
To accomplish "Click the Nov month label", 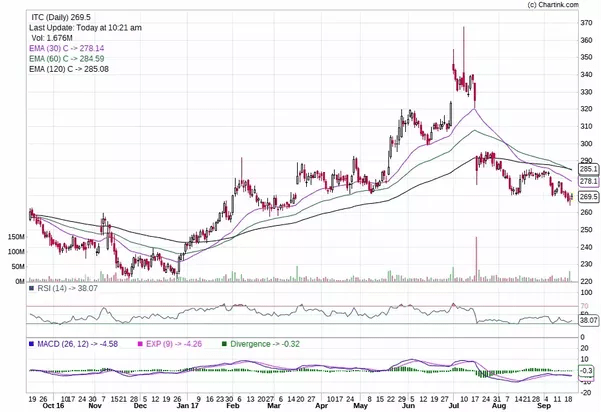I will tap(95, 406).
